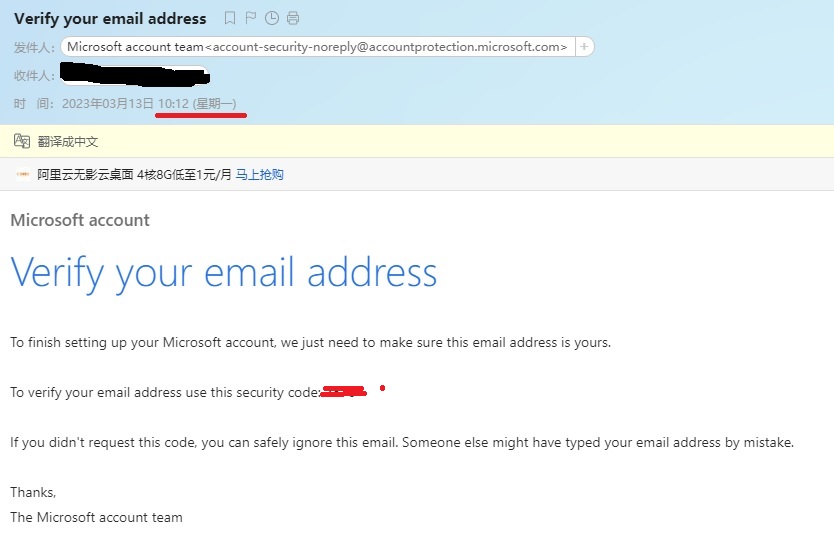834x559 pixels.
Task: Click the 2023年03月13日 date text
Action: point(108,104)
